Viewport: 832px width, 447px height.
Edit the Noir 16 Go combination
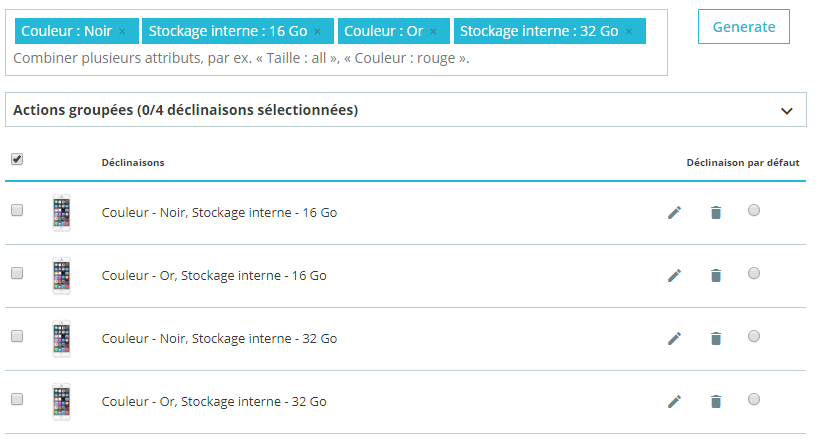pyautogui.click(x=674, y=212)
